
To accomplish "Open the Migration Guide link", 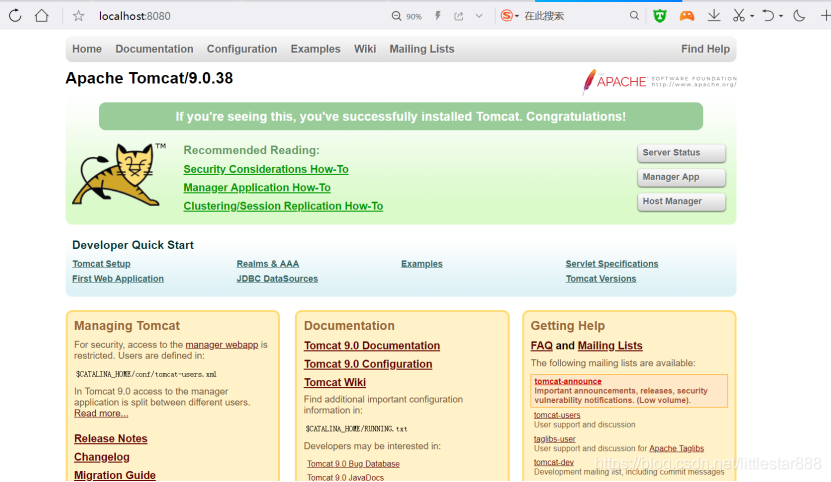I will point(115,475).
